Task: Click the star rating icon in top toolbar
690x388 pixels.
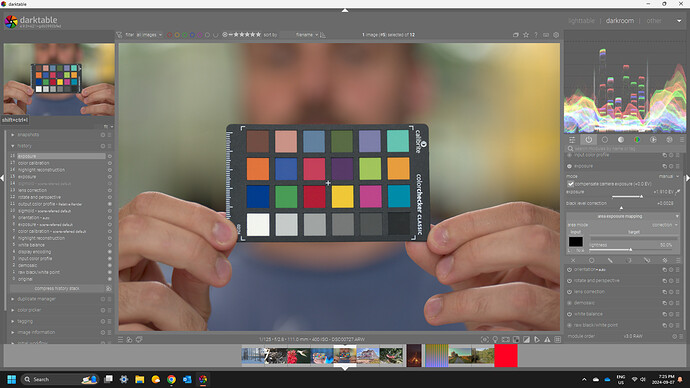Action: [526, 35]
